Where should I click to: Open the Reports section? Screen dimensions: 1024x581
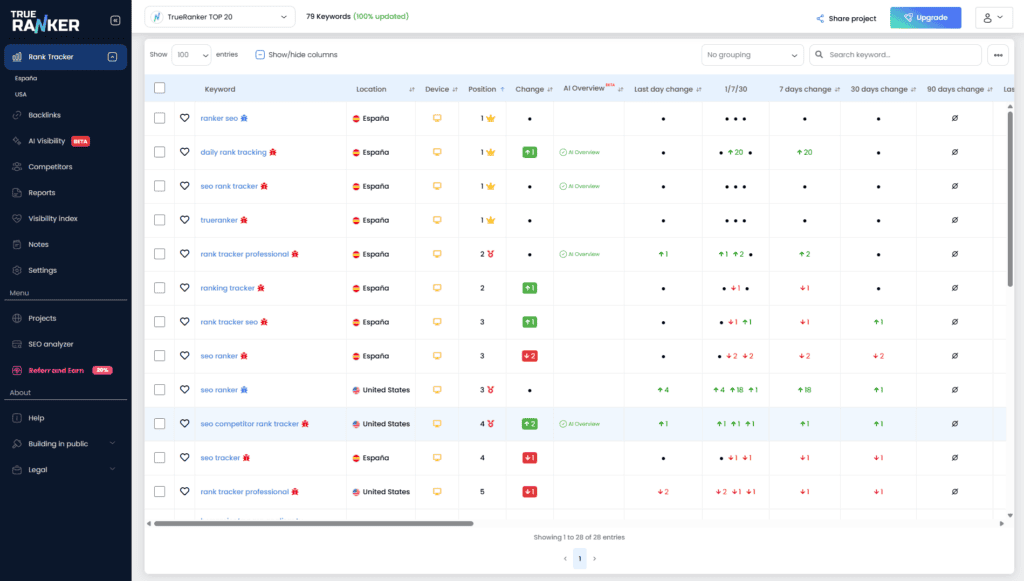[42, 192]
